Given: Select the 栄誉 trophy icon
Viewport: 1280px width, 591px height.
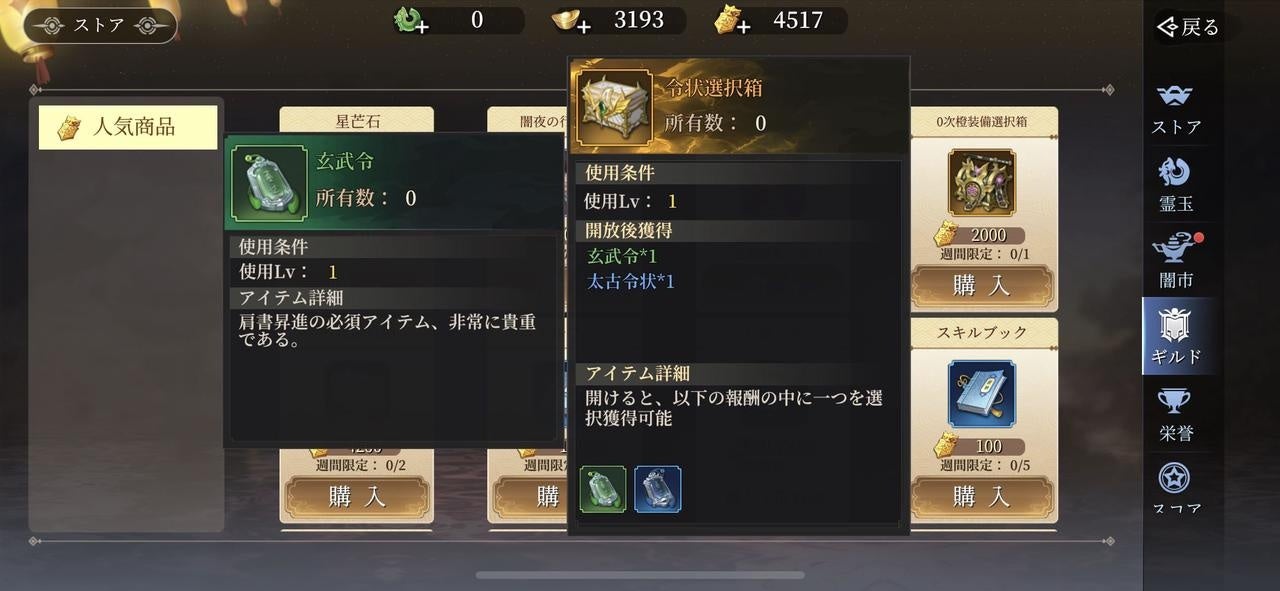Looking at the screenshot, I should 1176,413.
